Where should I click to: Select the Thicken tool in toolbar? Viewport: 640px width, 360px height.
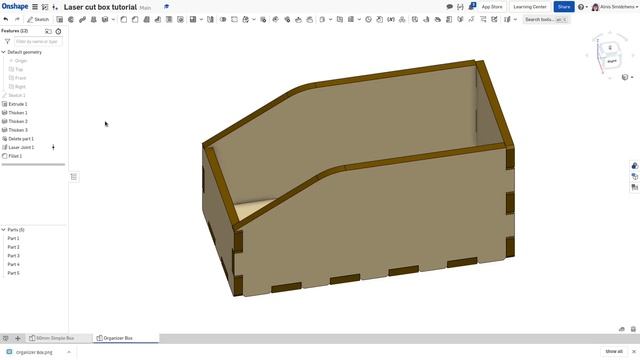click(105, 19)
